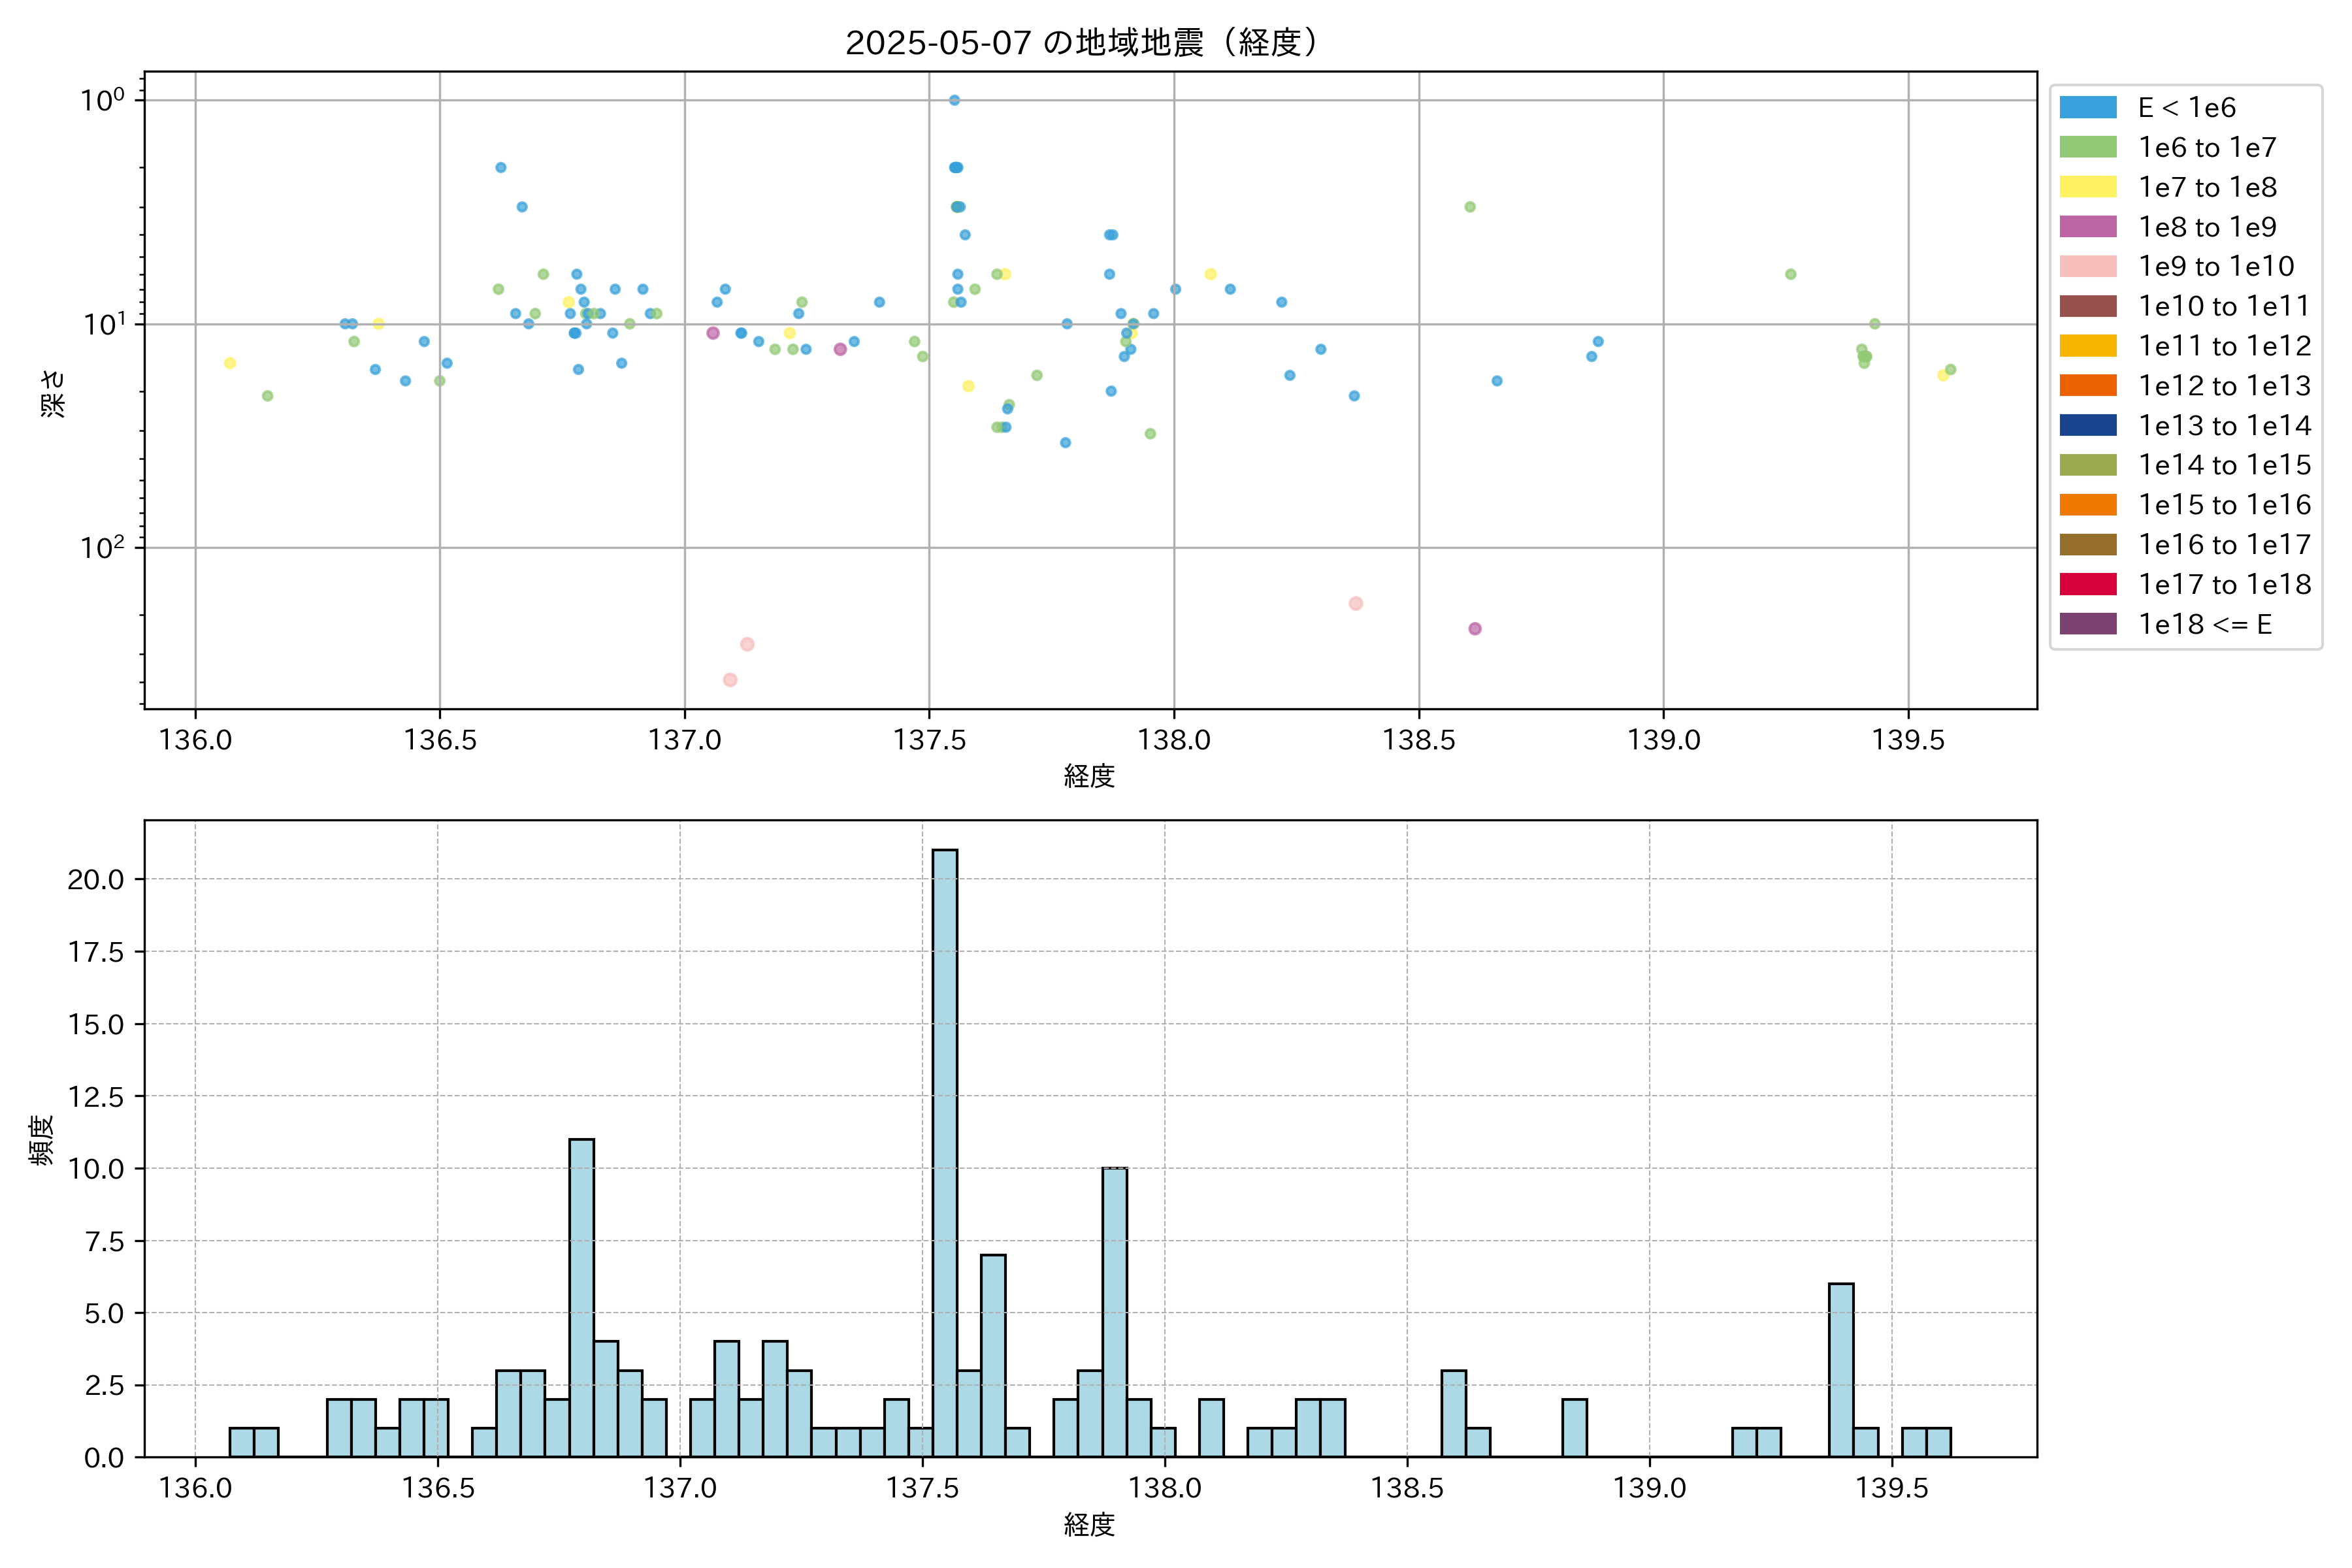Click the 頻度 y-axis label
This screenshot has height=1568, width=2352.
click(42, 1140)
